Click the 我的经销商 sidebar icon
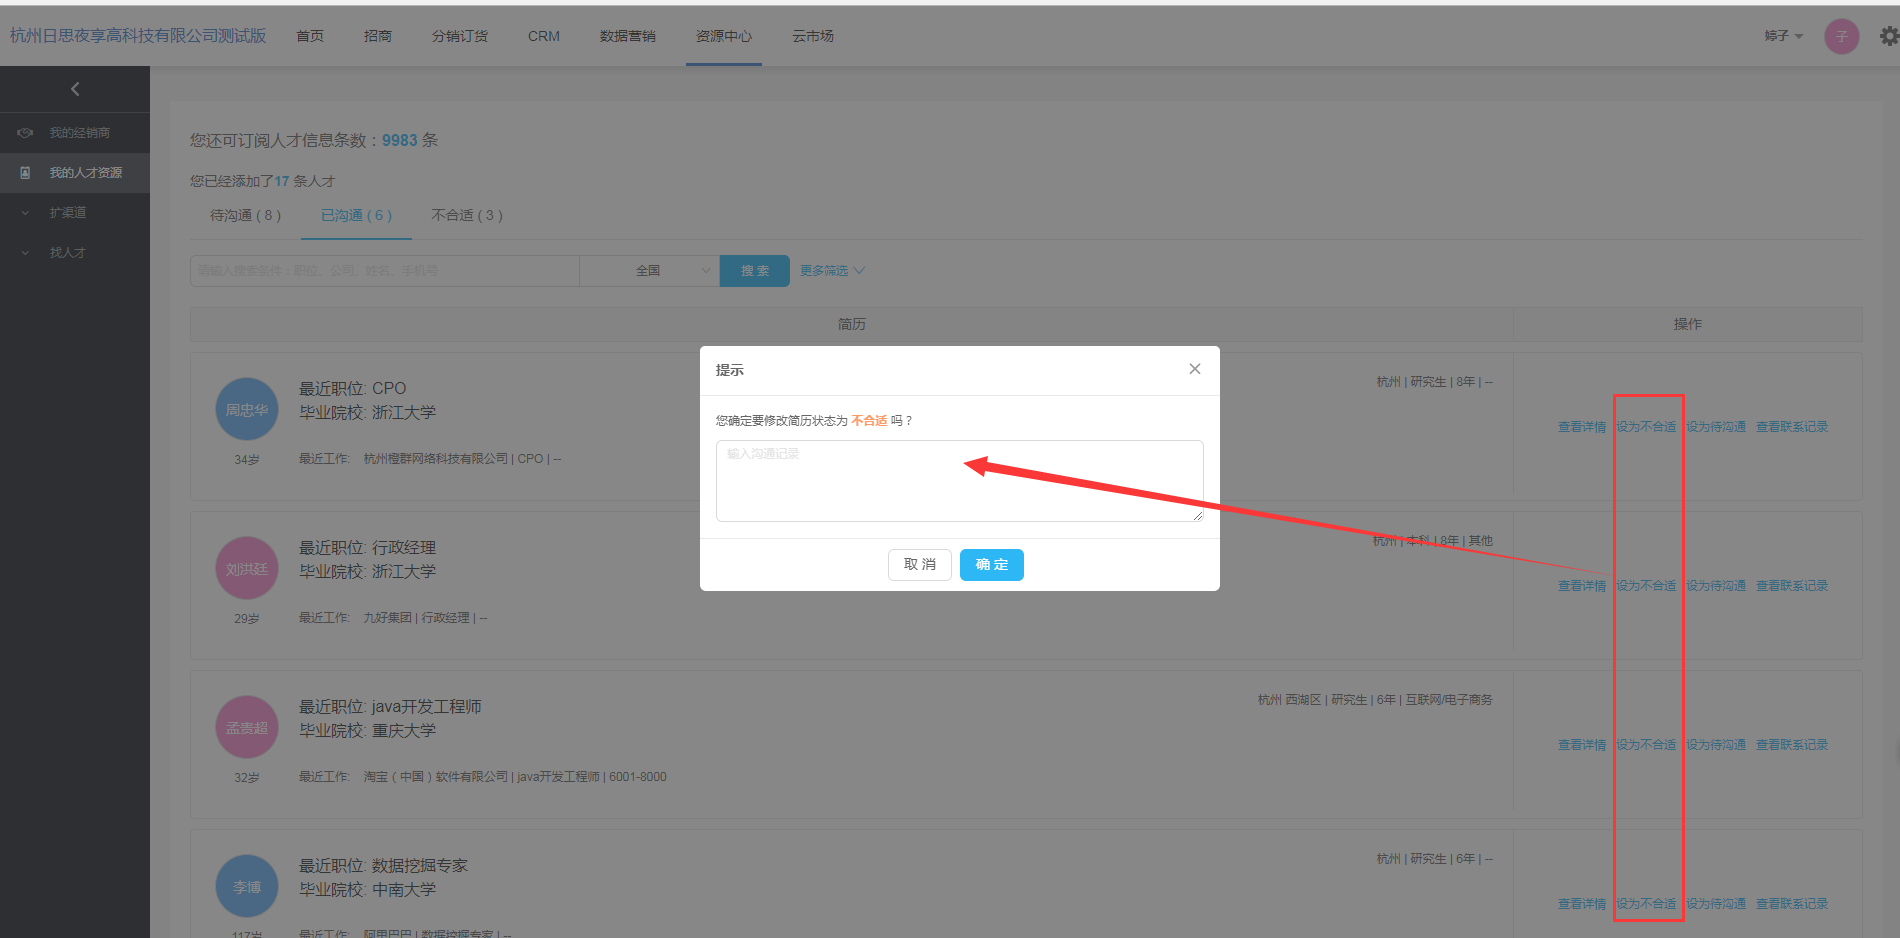This screenshot has width=1900, height=938. pos(26,133)
